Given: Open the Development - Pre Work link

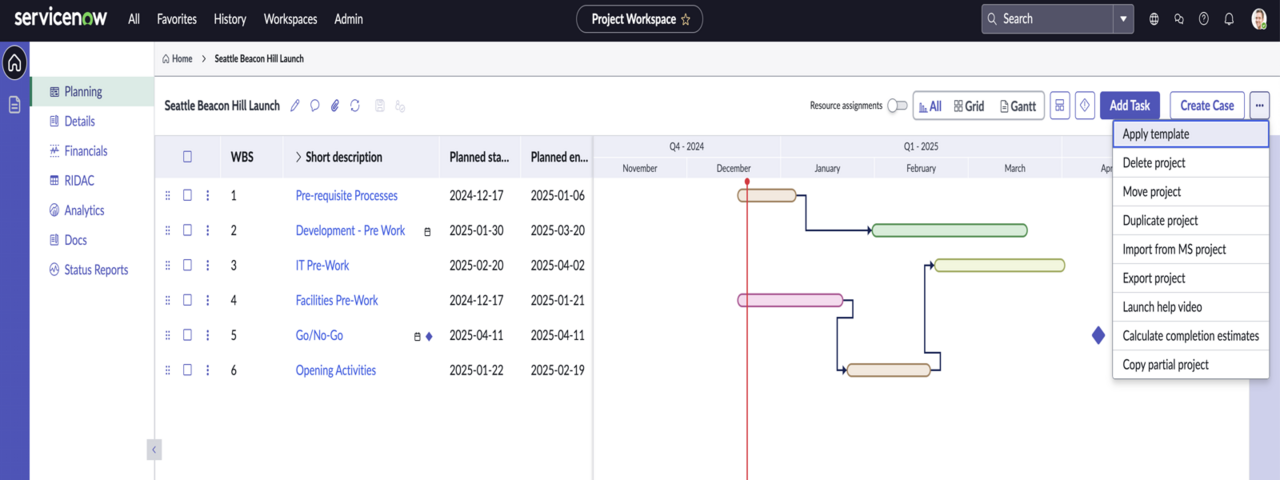Looking at the screenshot, I should point(350,231).
